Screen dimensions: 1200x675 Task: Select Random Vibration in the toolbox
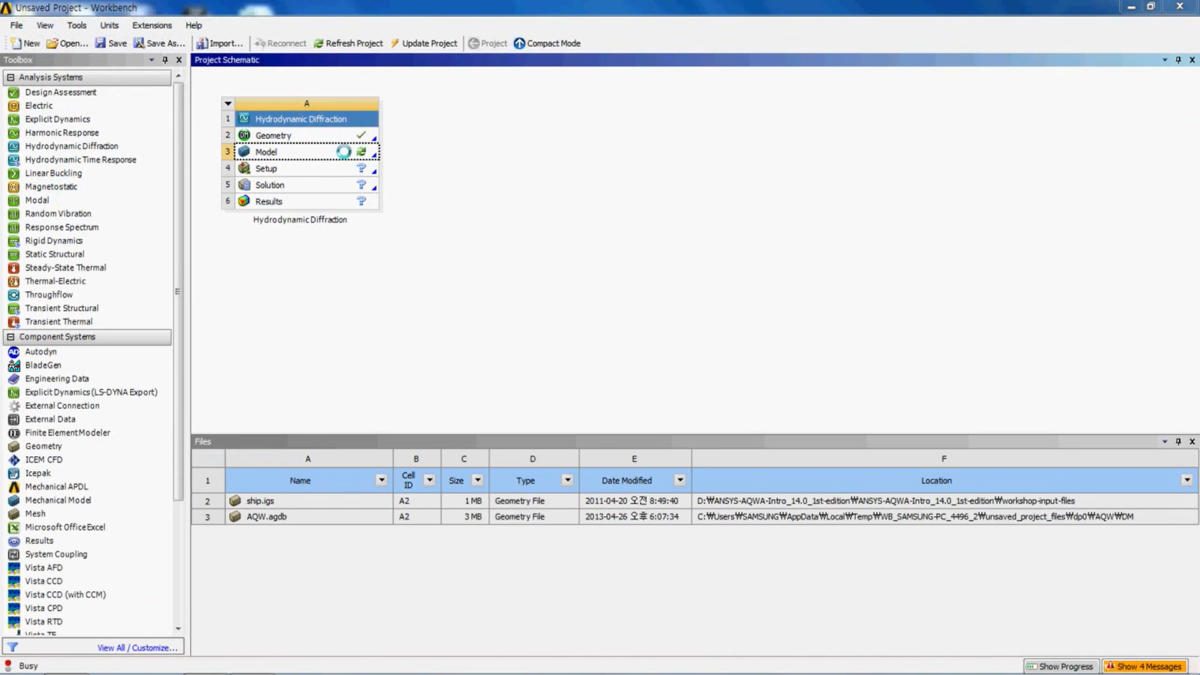coord(58,214)
